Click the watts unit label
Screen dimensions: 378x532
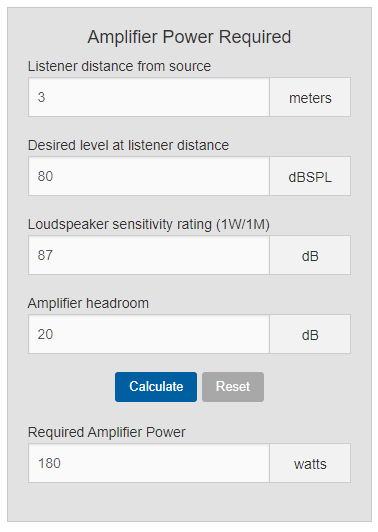tap(310, 464)
